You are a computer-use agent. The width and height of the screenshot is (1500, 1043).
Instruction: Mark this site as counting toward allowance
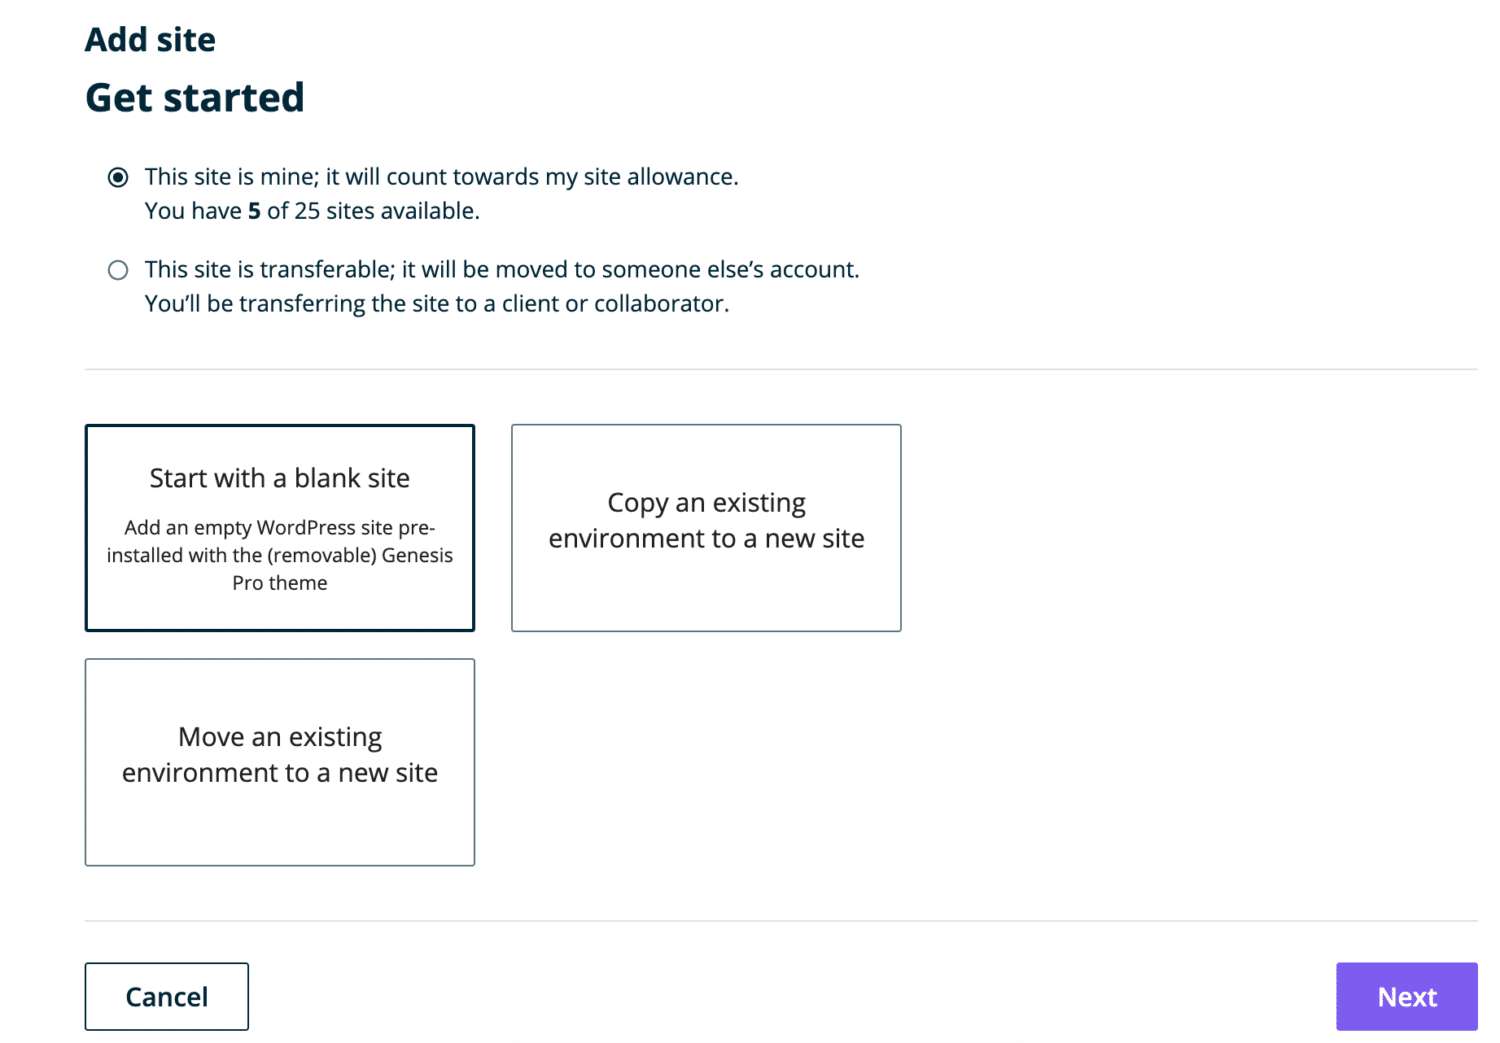click(118, 177)
